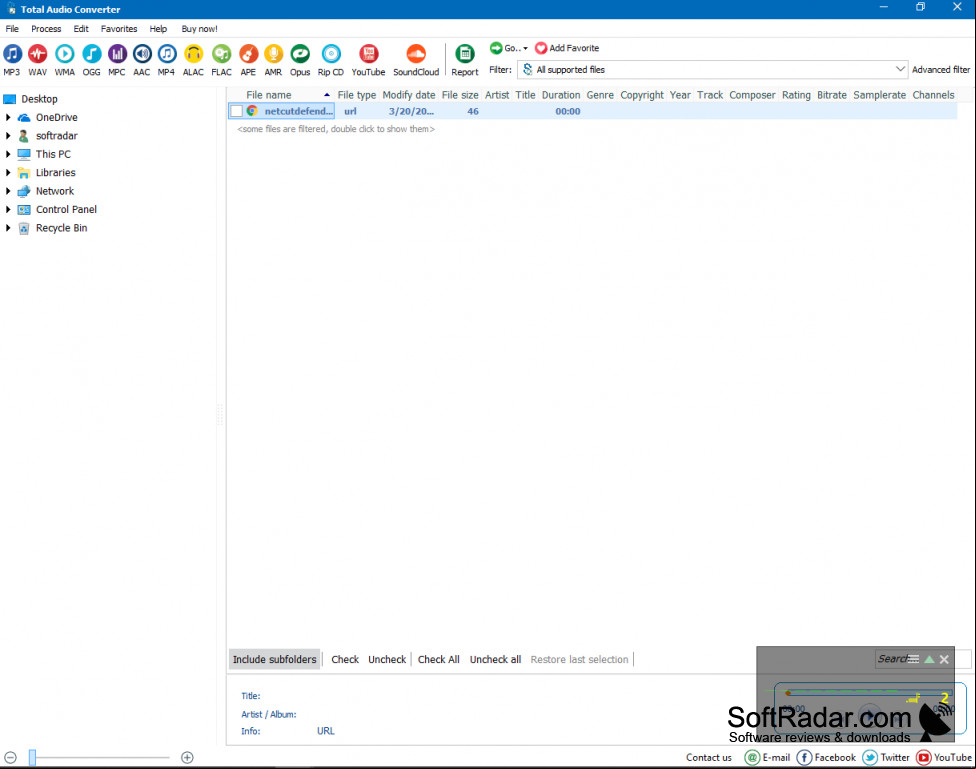Click the Add Favorite heart icon
The image size is (976, 769).
(541, 48)
